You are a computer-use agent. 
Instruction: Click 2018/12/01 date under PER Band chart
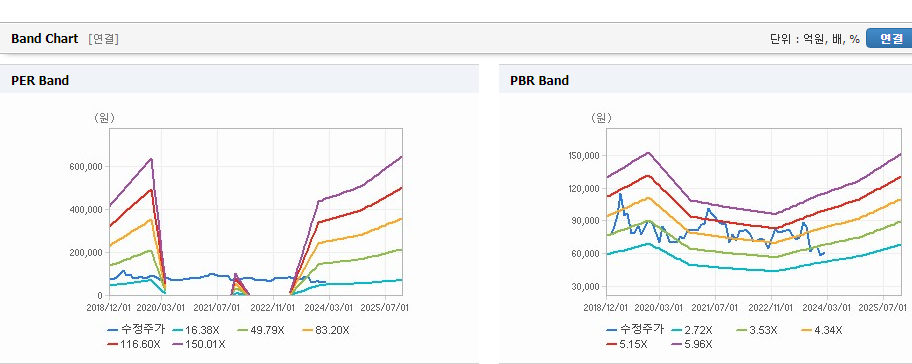click(109, 307)
